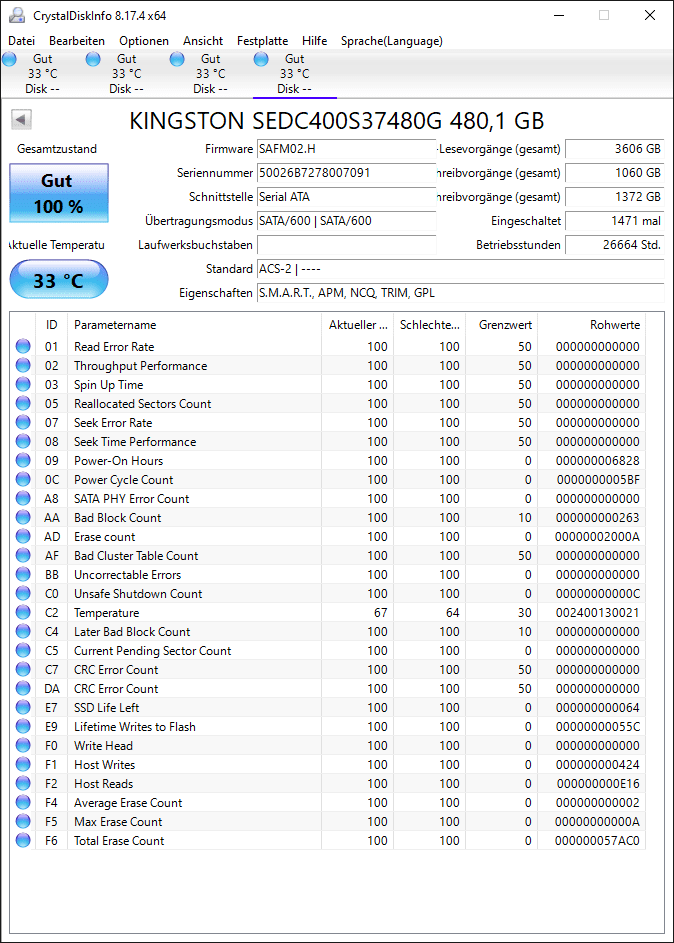Open the Ansicht menu
674x943 pixels.
coord(203,41)
